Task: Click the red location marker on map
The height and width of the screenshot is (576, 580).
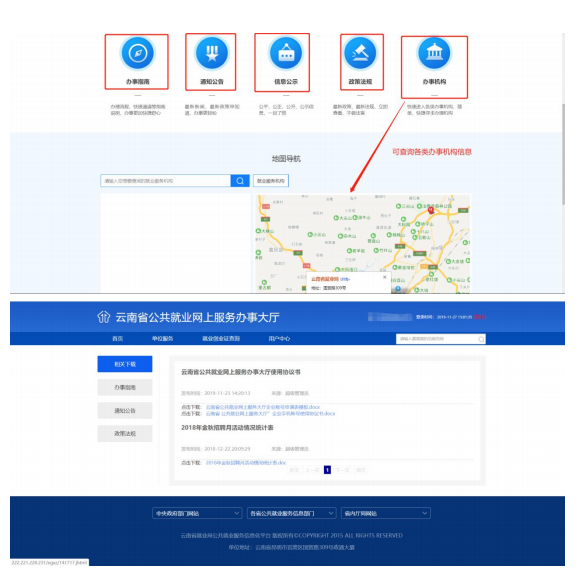Action: (431, 210)
